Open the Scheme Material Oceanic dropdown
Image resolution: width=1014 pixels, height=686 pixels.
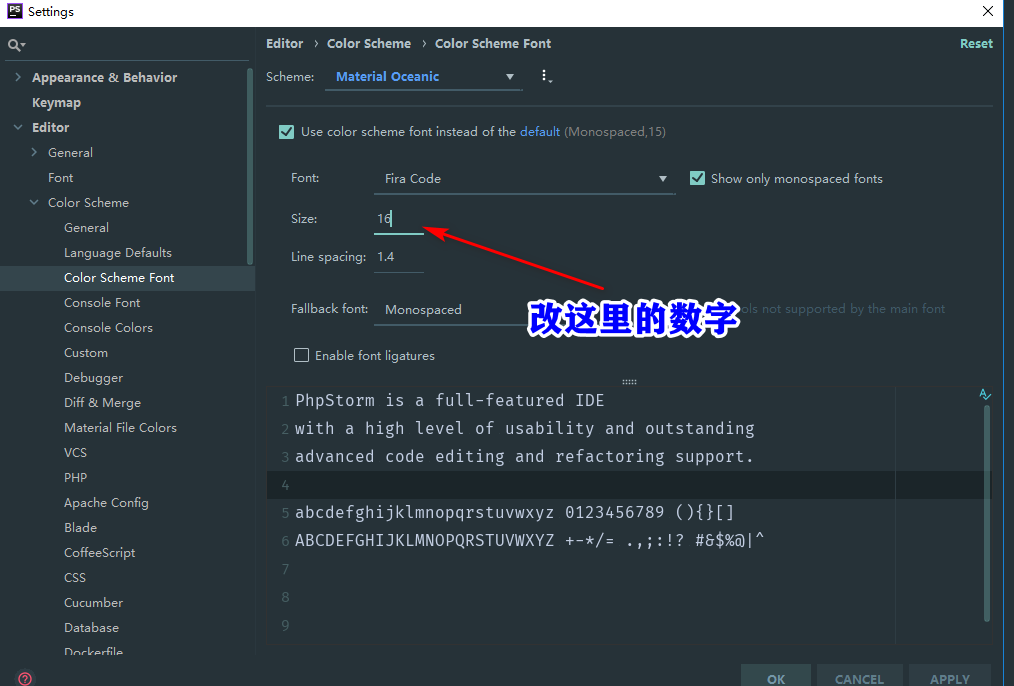point(424,77)
